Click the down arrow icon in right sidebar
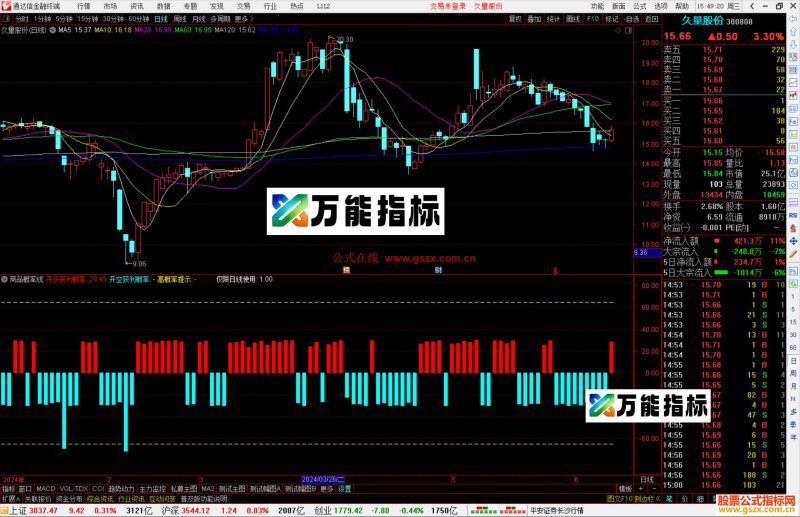800x517 pixels. (793, 45)
